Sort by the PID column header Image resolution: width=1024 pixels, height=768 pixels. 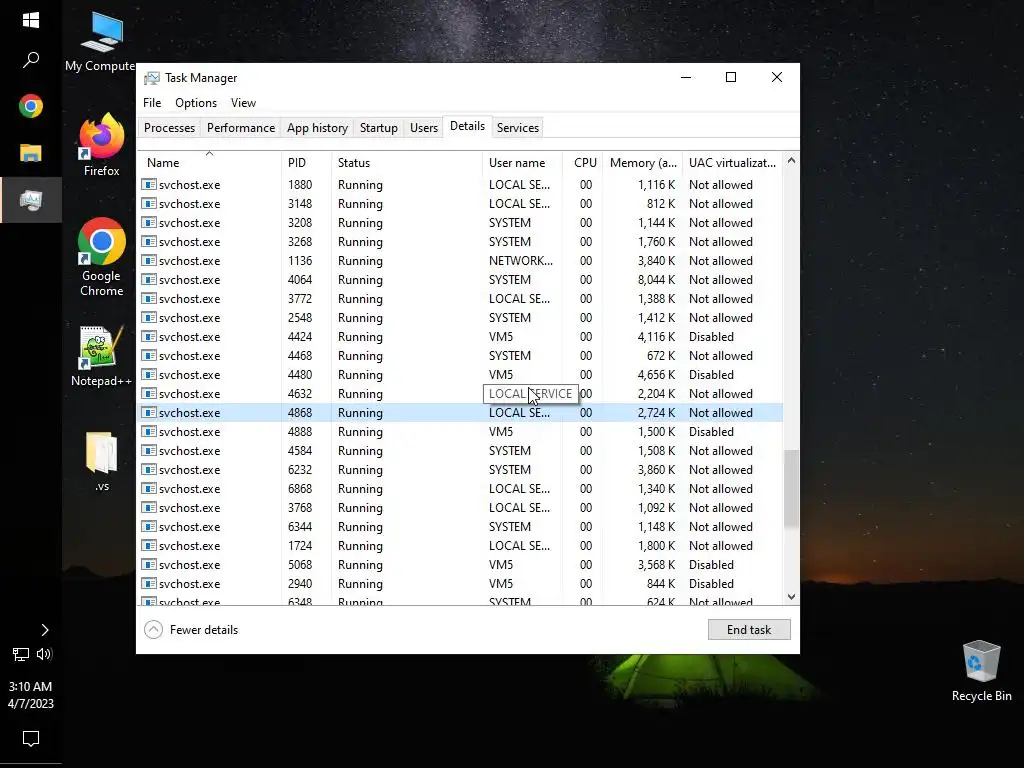pos(306,163)
